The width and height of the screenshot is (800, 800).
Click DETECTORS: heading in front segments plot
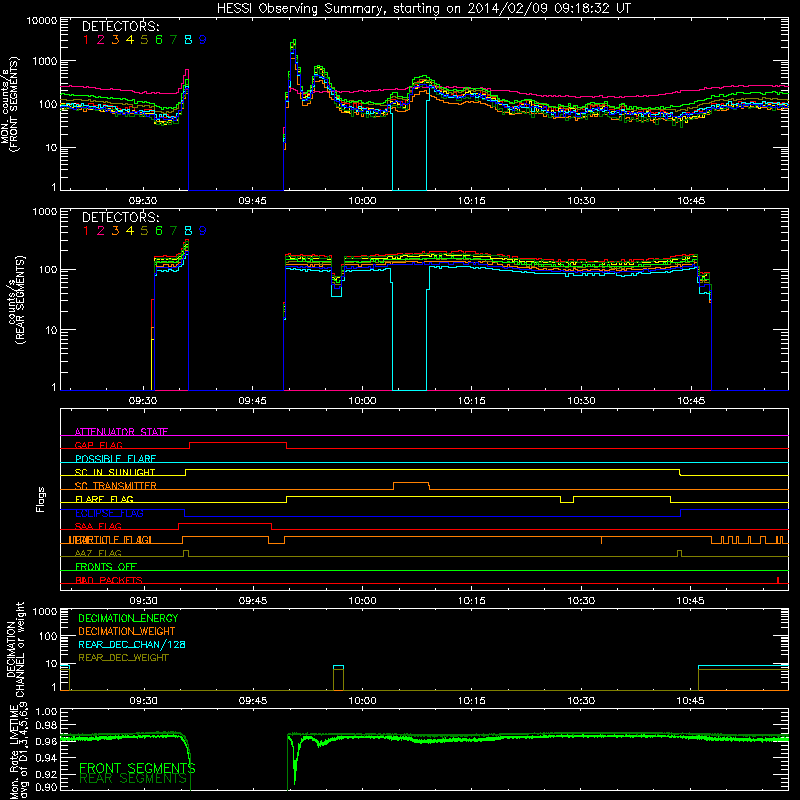[120, 26]
